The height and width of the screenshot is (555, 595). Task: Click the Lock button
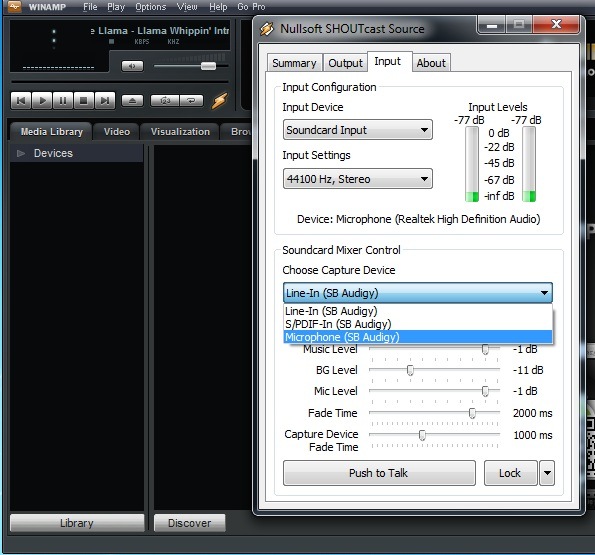[510, 473]
